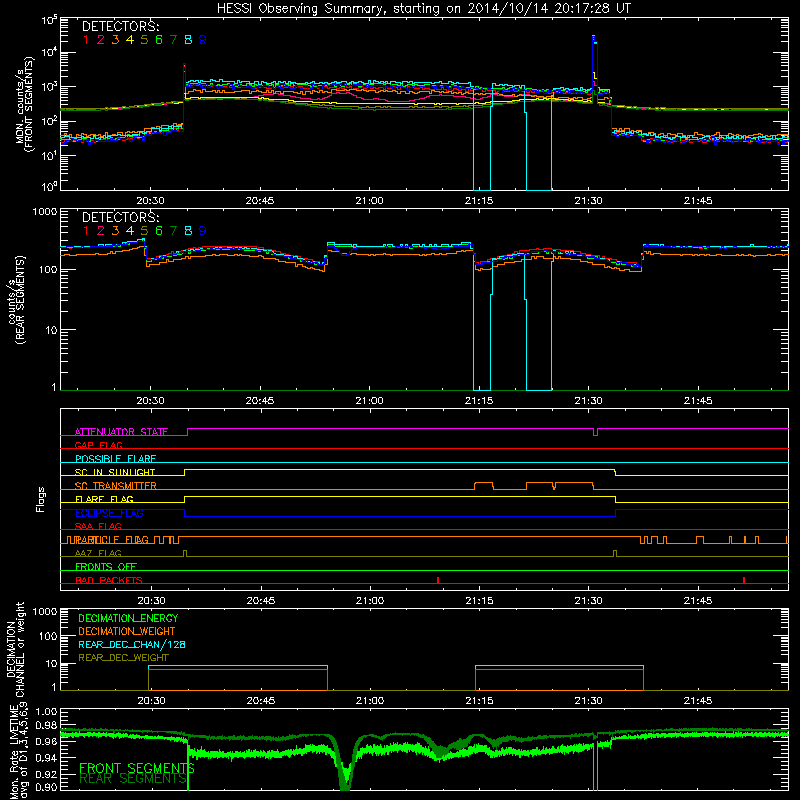Image resolution: width=800 pixels, height=800 pixels.
Task: Click the DECIMATION CHANNEL or weight axis title
Action: point(16,649)
